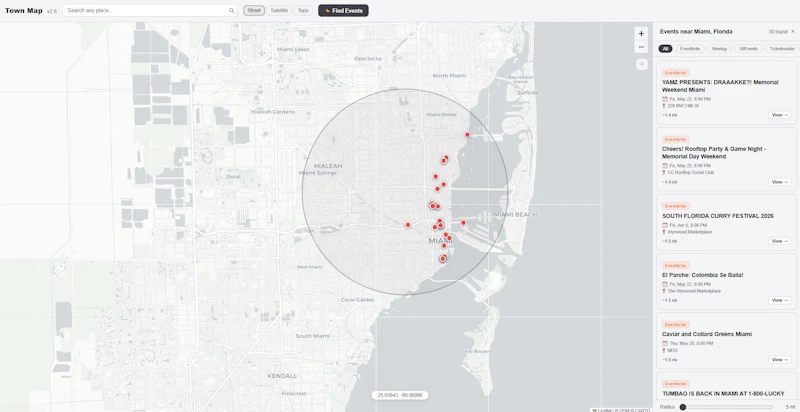Select the northernmost red event marker on map
Screen dimensions: 800x412
[467, 135]
